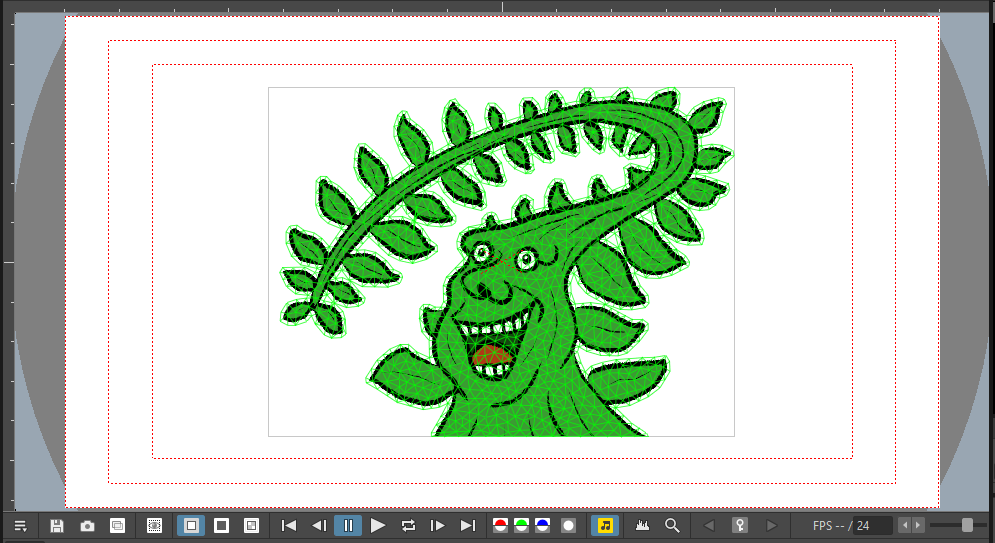This screenshot has width=995, height=543.
Task: Click the plant monster's red tongue
Action: pyautogui.click(x=491, y=355)
